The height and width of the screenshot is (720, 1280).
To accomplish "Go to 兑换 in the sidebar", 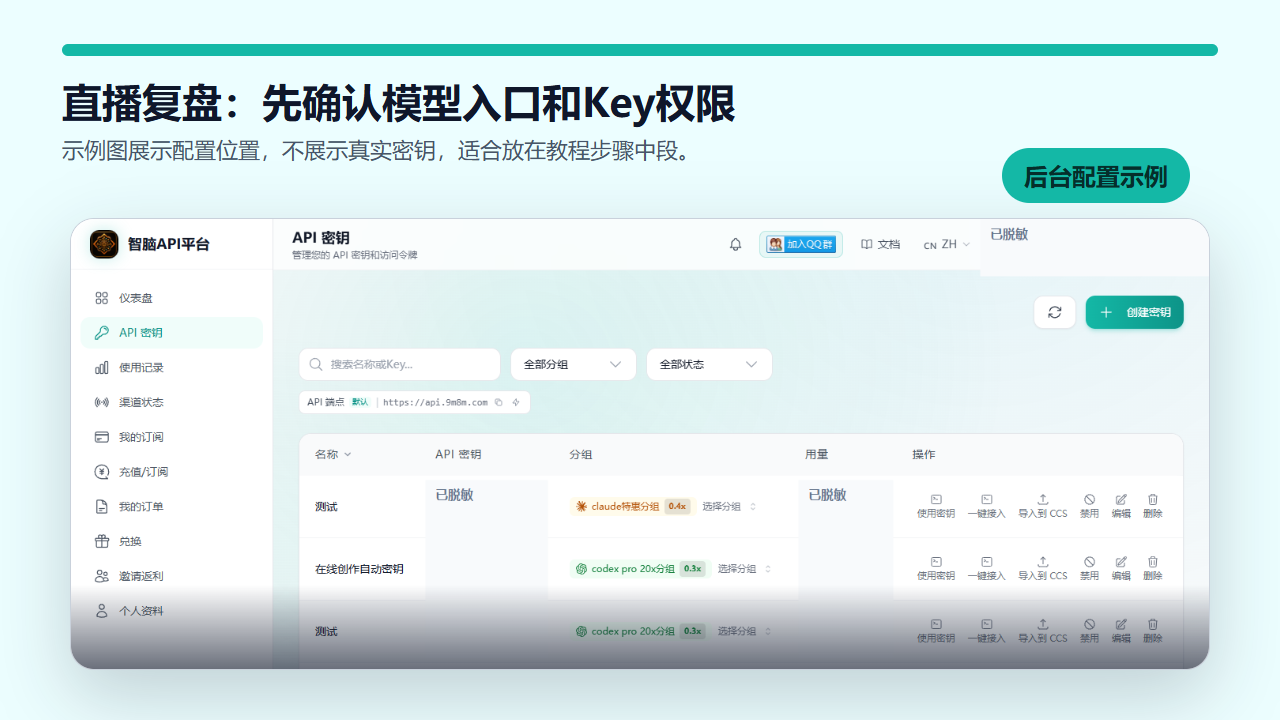I will click(171, 541).
